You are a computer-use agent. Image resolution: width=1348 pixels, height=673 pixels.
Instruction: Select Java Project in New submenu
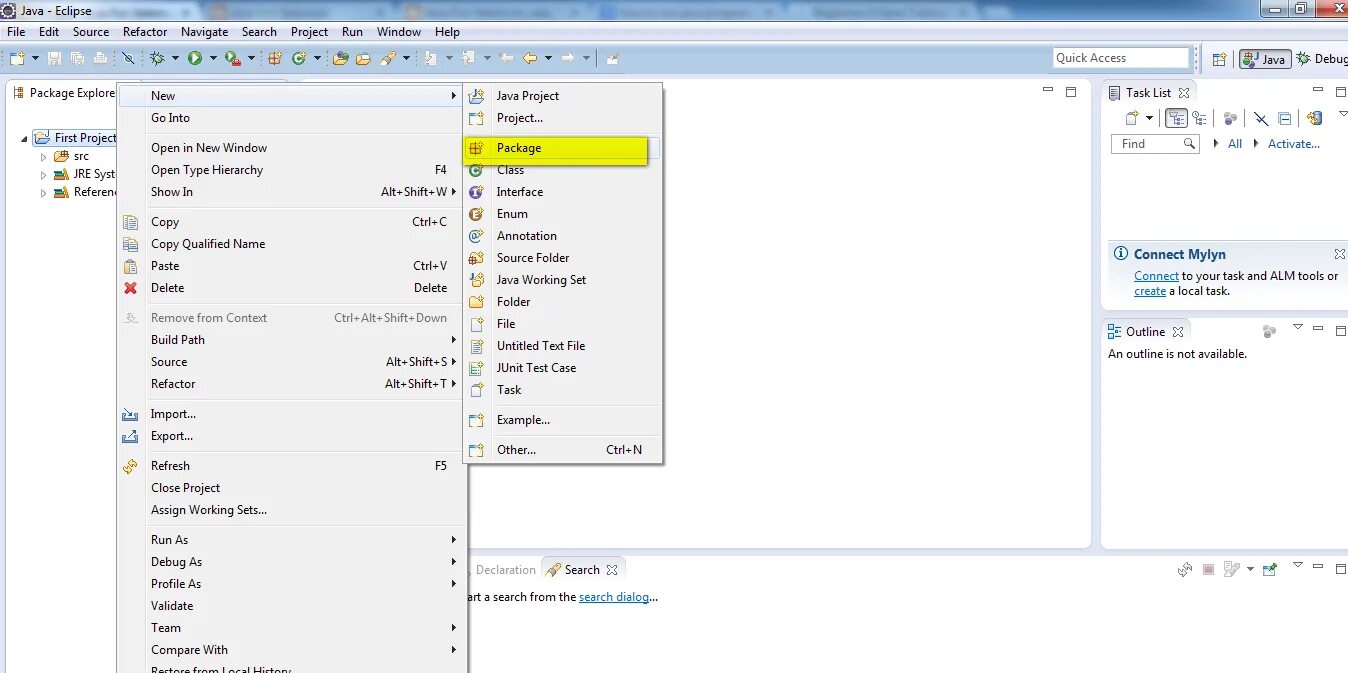click(562, 96)
